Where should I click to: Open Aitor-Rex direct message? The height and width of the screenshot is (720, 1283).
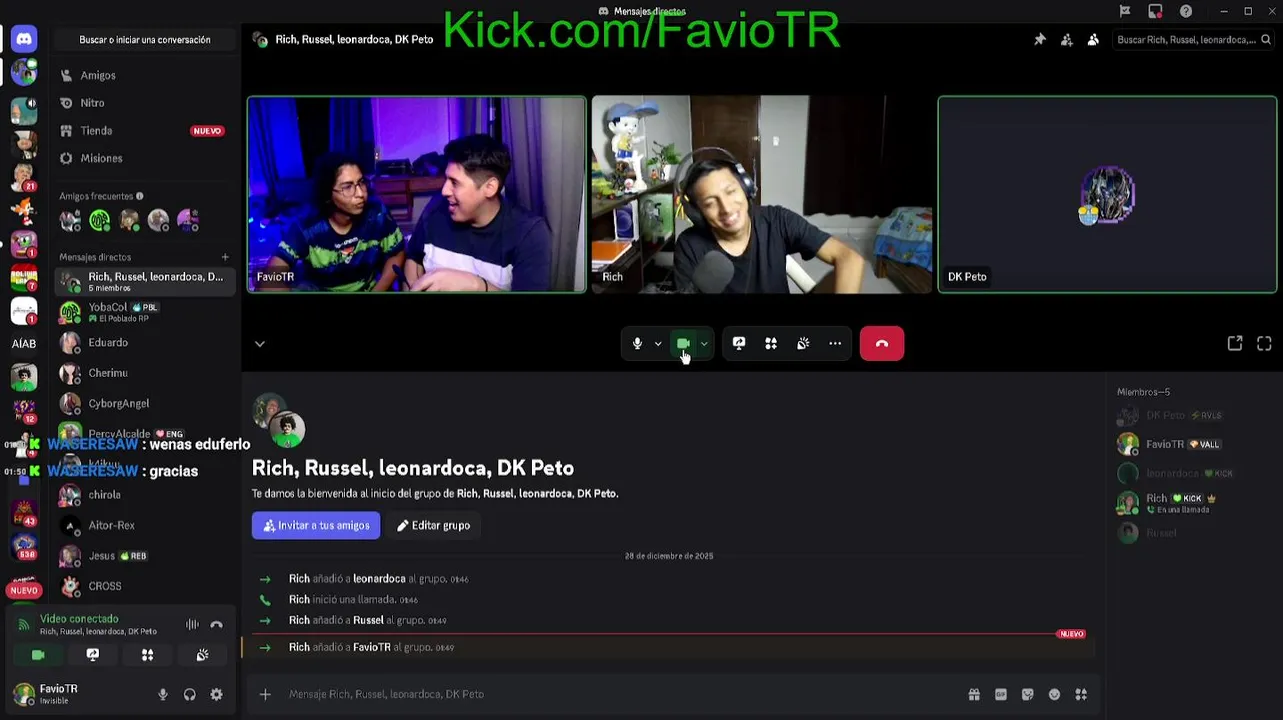click(144, 525)
